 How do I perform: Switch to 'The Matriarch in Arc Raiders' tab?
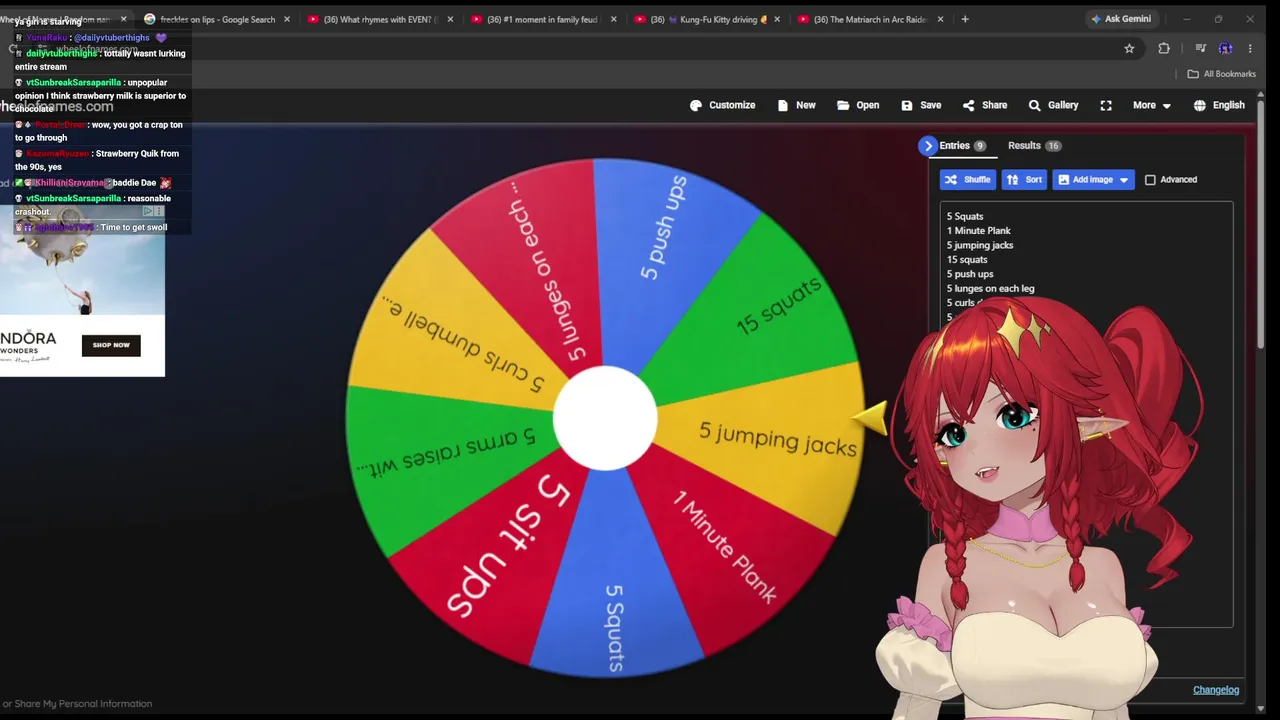870,19
